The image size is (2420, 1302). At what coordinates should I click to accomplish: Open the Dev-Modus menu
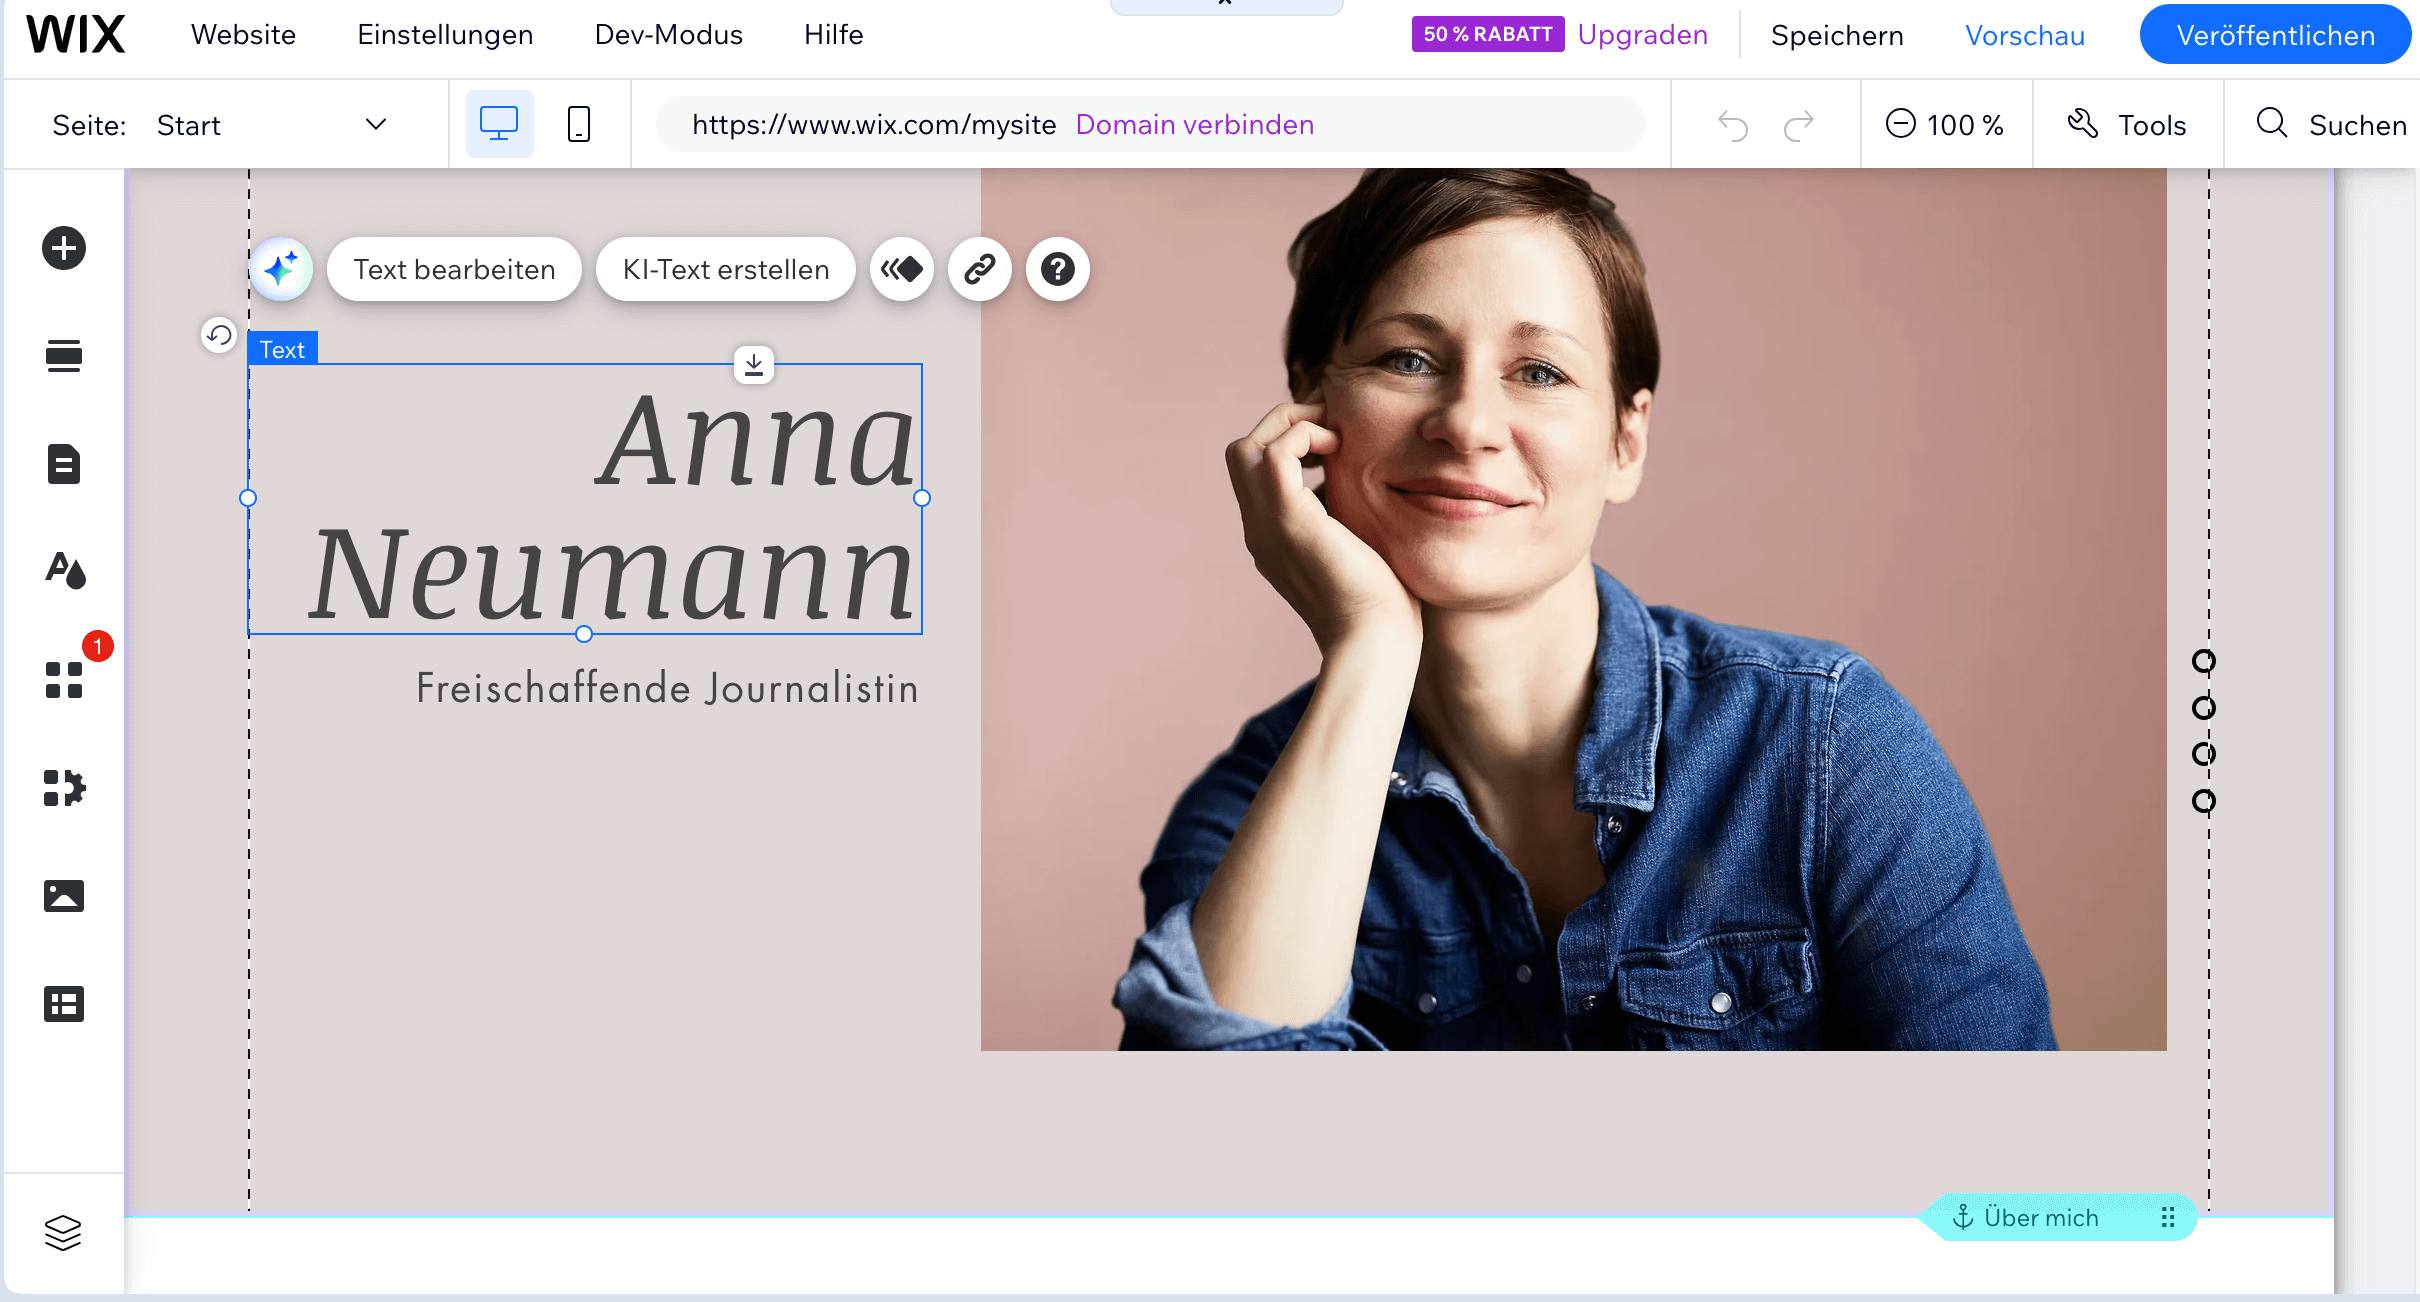(668, 35)
